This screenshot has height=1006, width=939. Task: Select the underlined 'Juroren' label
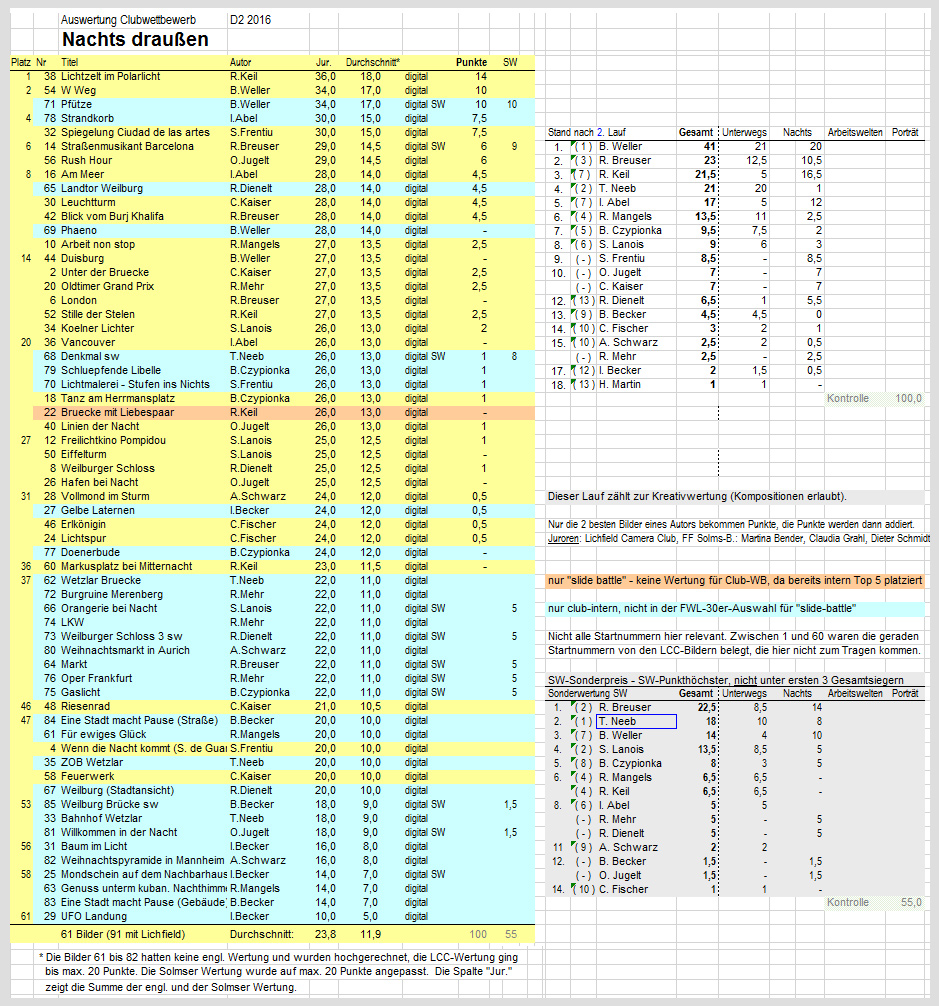(x=564, y=538)
